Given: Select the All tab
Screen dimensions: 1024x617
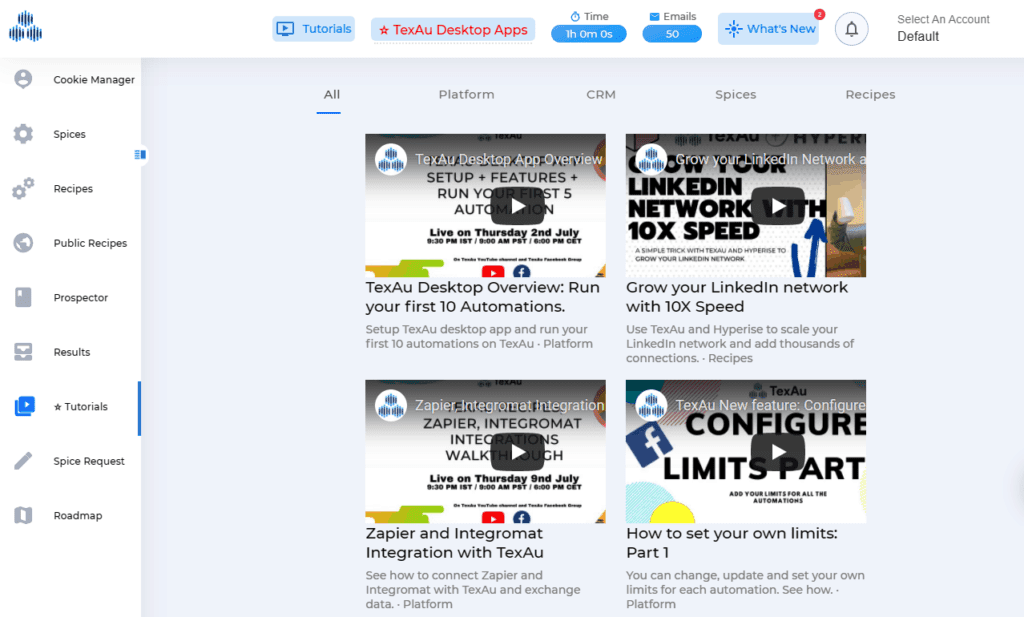Looking at the screenshot, I should [x=332, y=95].
